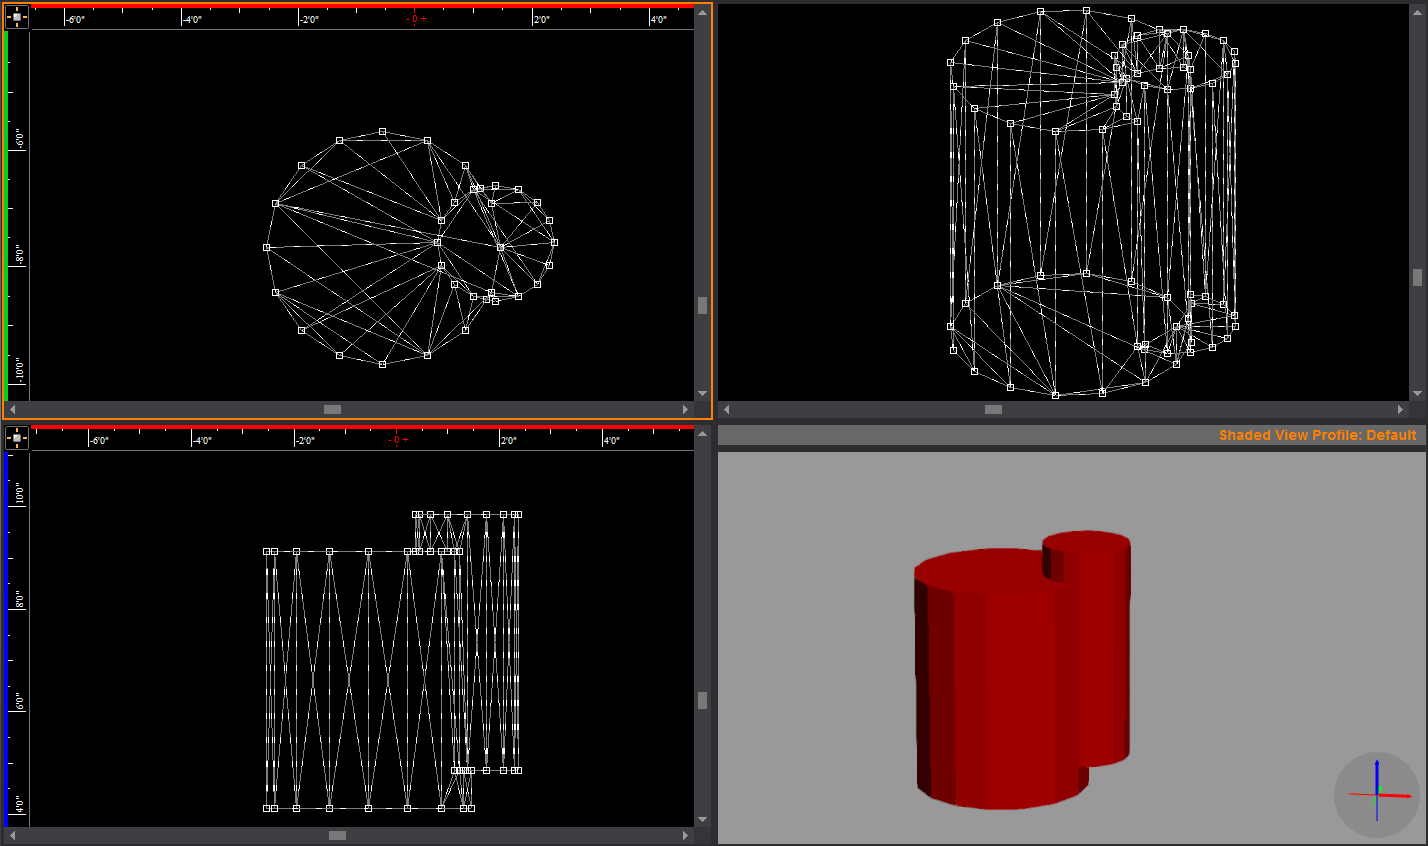Click the vertical scrollbar thumb of the top-left viewport

(x=702, y=305)
